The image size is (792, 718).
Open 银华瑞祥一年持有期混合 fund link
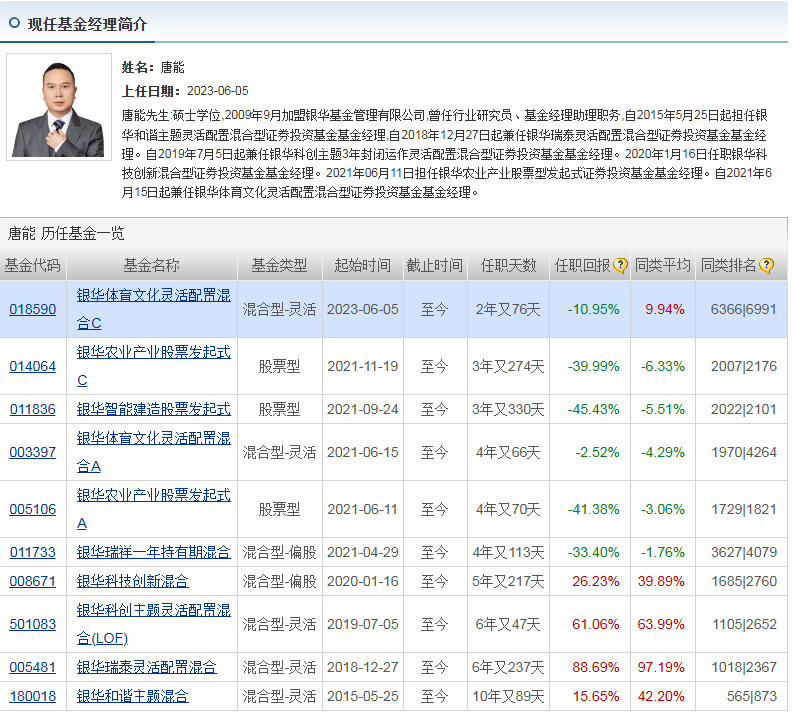(154, 552)
